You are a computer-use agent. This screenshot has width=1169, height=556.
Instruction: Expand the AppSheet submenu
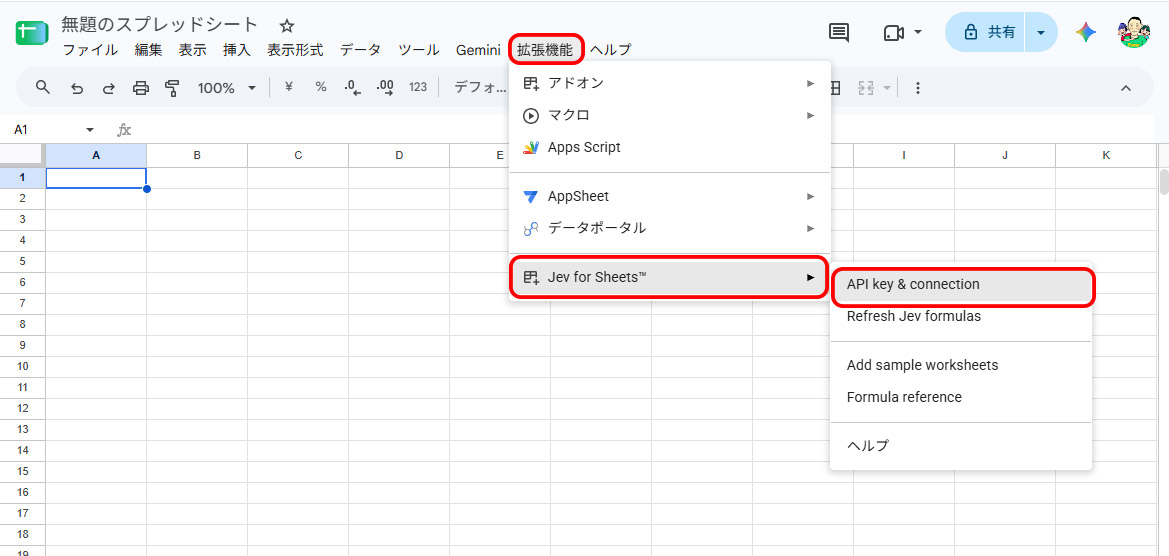tap(669, 196)
